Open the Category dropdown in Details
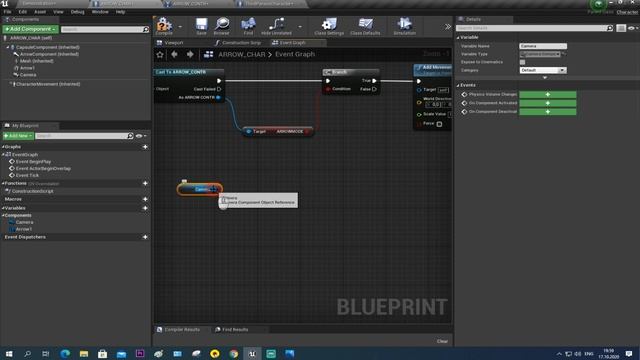The width and height of the screenshot is (640, 360). pos(543,70)
